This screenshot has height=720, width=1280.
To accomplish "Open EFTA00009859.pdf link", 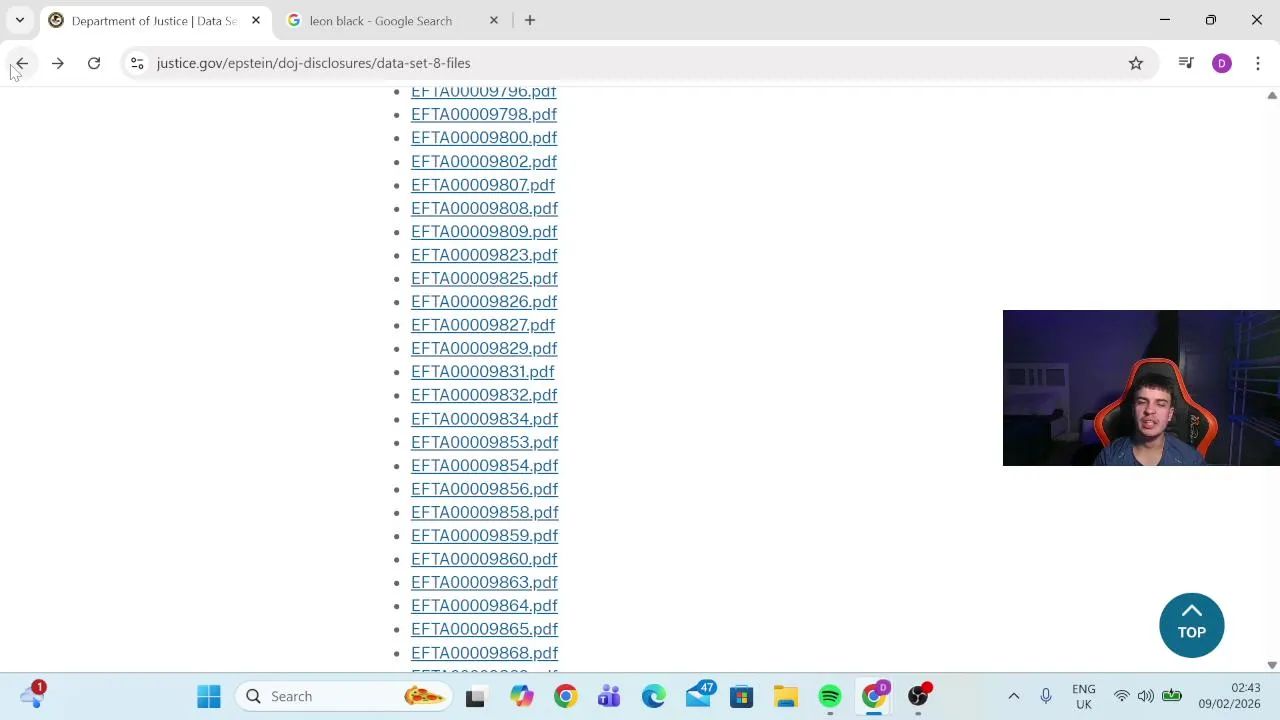I will coord(484,535).
